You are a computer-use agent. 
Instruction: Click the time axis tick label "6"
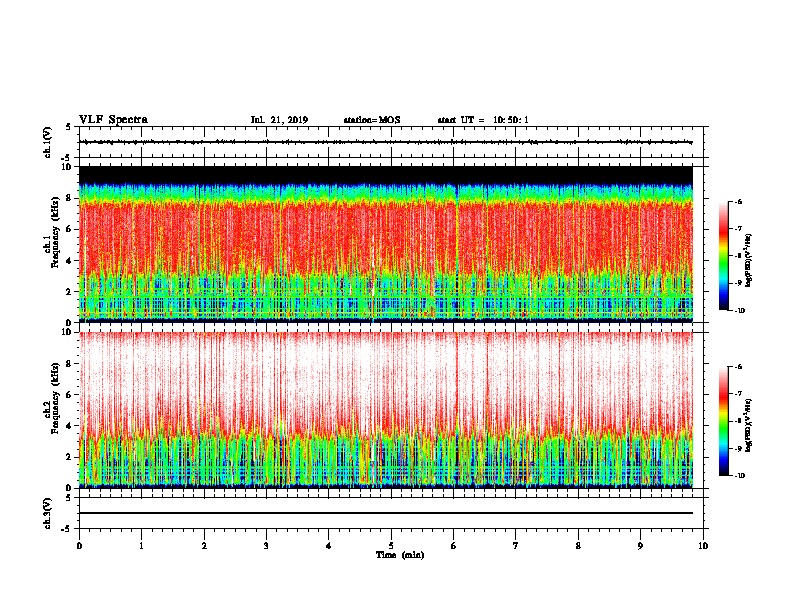click(x=454, y=545)
